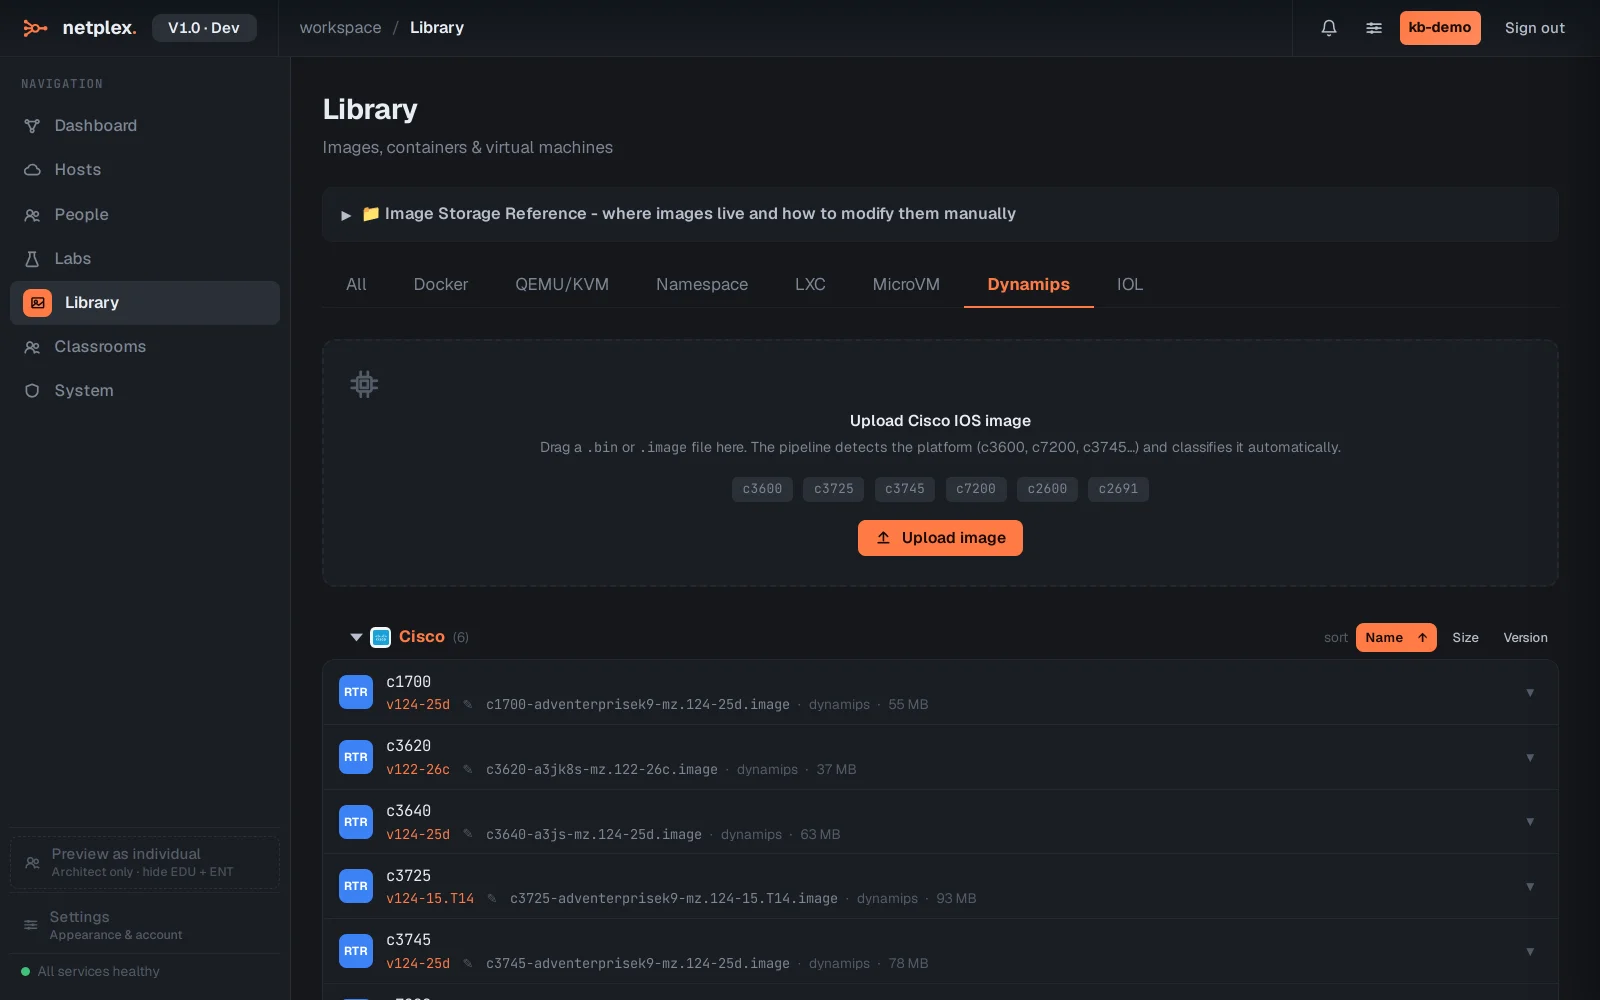The height and width of the screenshot is (1000, 1600).
Task: Expand the Image Storage Reference section
Action: (x=940, y=214)
